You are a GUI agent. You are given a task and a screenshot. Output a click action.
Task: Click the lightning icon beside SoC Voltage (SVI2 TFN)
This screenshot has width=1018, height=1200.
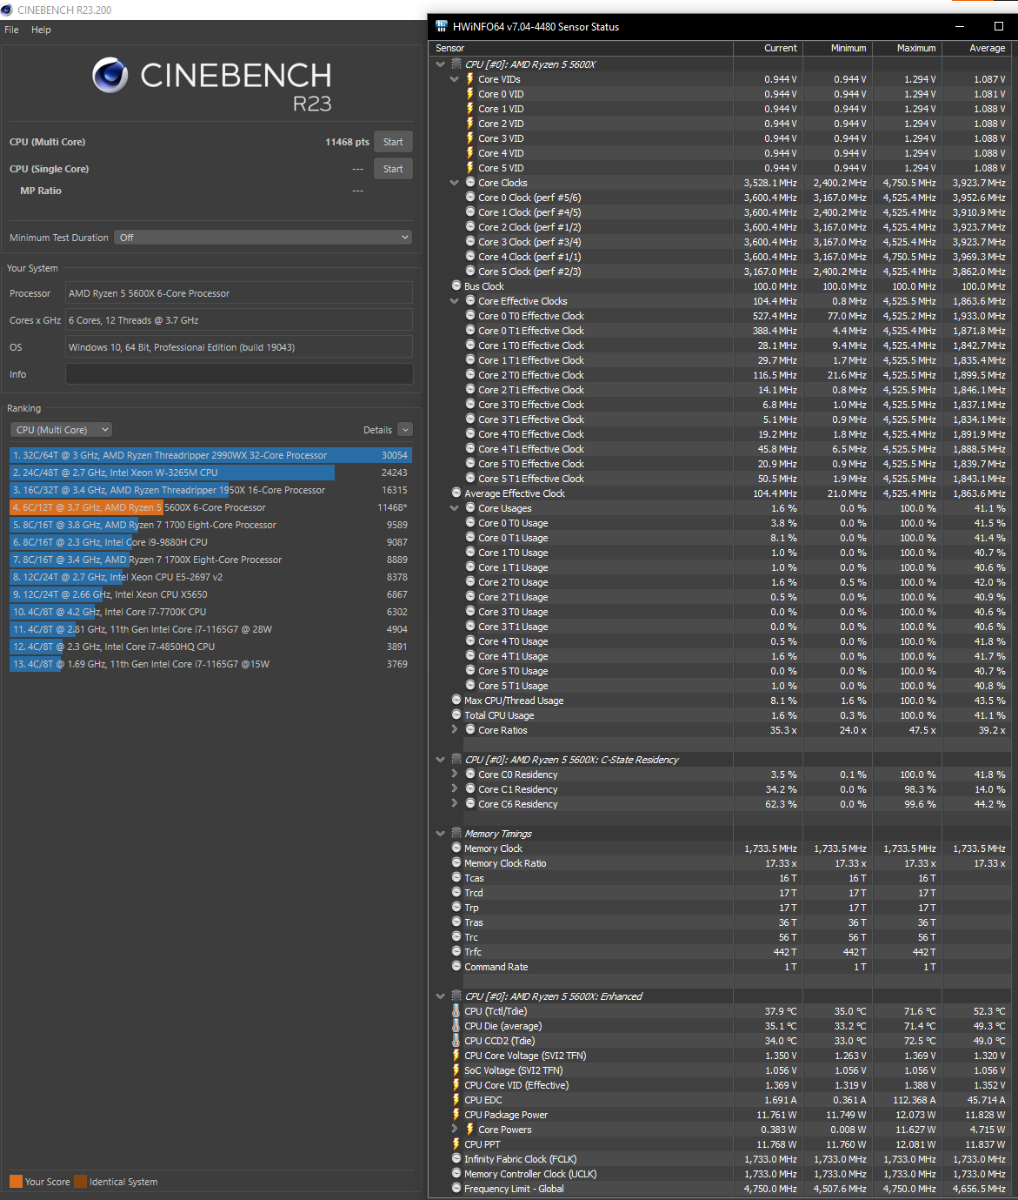[457, 1070]
